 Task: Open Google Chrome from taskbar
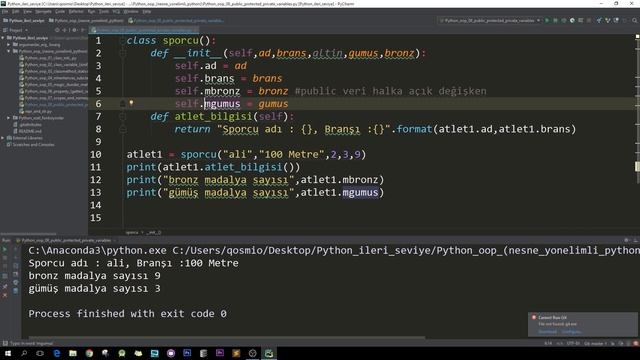pyautogui.click(x=89, y=353)
